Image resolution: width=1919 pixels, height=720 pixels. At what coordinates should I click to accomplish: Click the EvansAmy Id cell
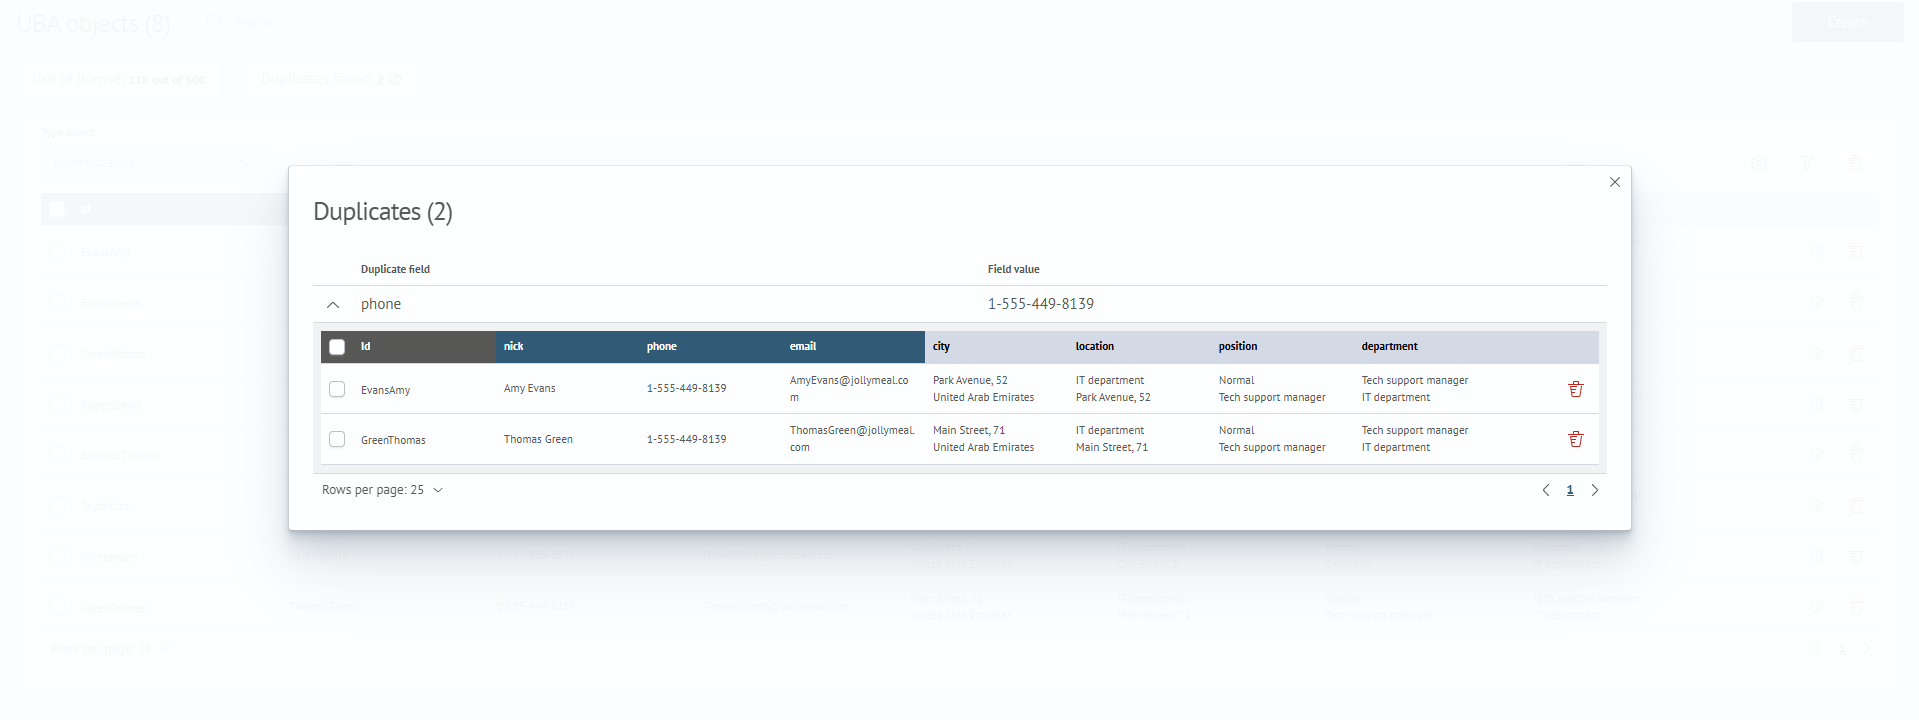click(385, 390)
